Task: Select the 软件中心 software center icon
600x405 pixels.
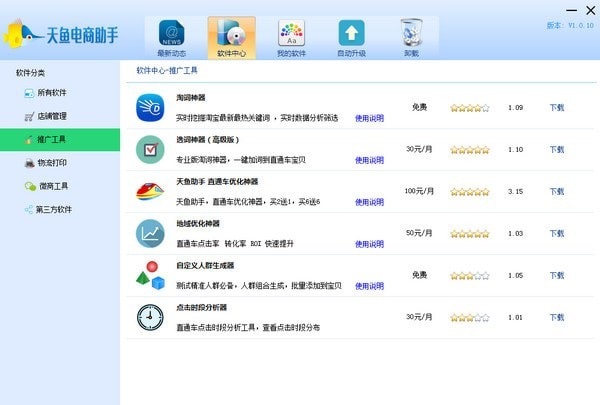Action: (231, 33)
